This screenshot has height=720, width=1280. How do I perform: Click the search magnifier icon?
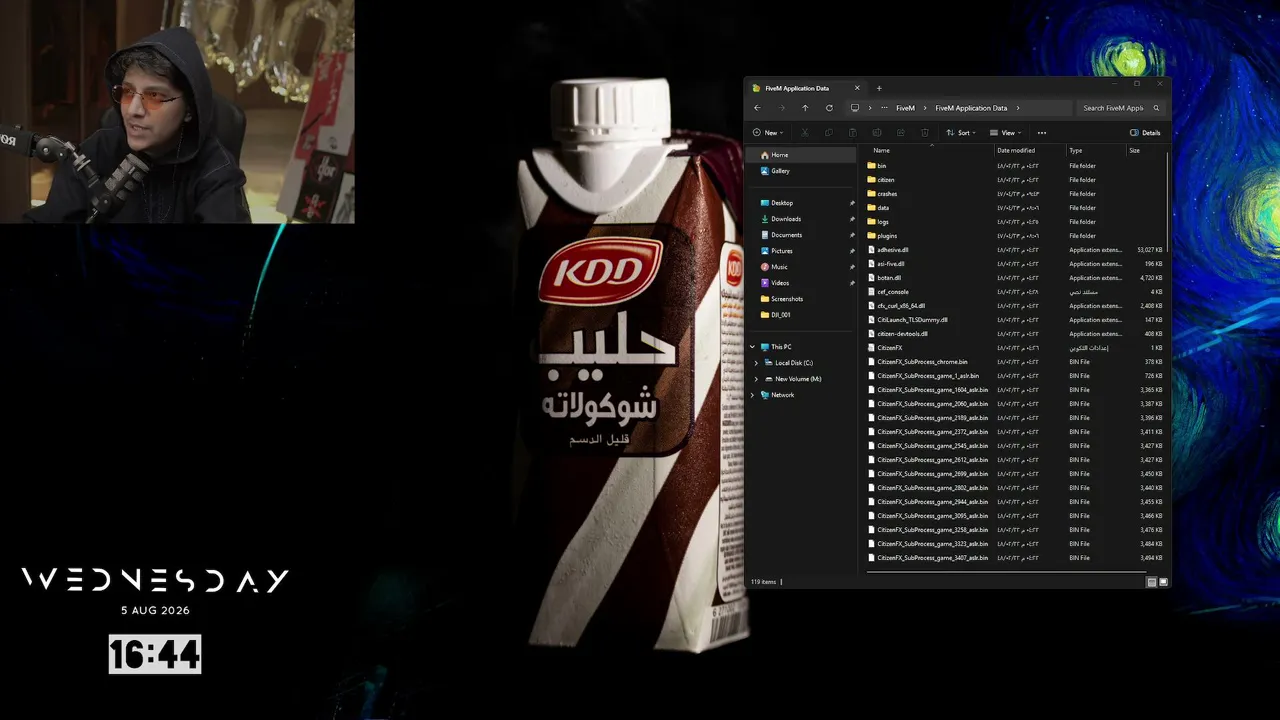(1156, 108)
